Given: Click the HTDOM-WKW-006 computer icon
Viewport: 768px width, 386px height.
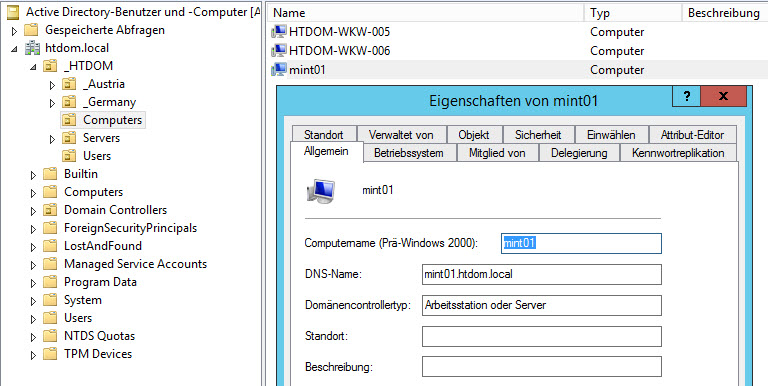Looking at the screenshot, I should (x=279, y=50).
